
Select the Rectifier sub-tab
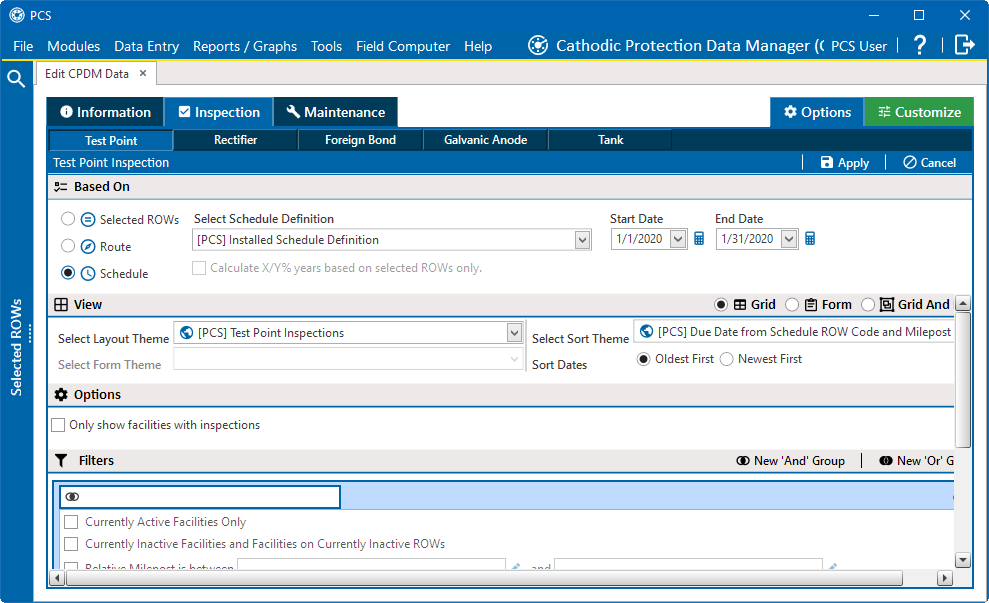235,140
